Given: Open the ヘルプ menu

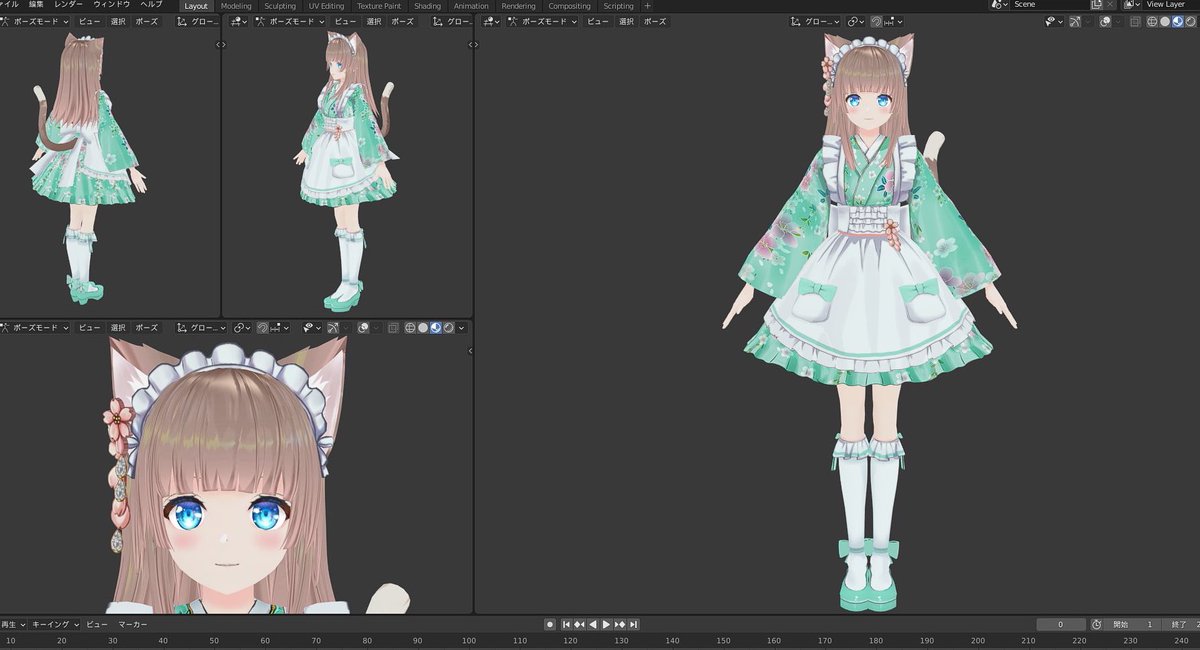Looking at the screenshot, I should (151, 5).
